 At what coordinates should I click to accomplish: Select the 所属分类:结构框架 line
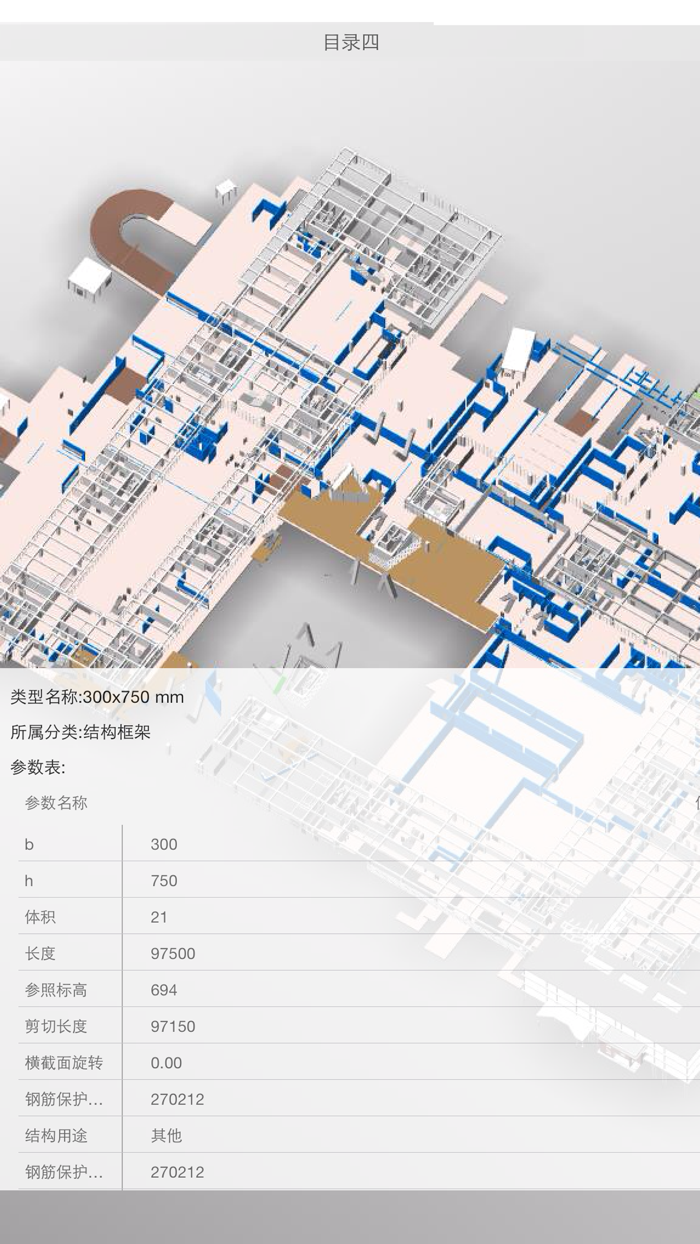(x=81, y=732)
